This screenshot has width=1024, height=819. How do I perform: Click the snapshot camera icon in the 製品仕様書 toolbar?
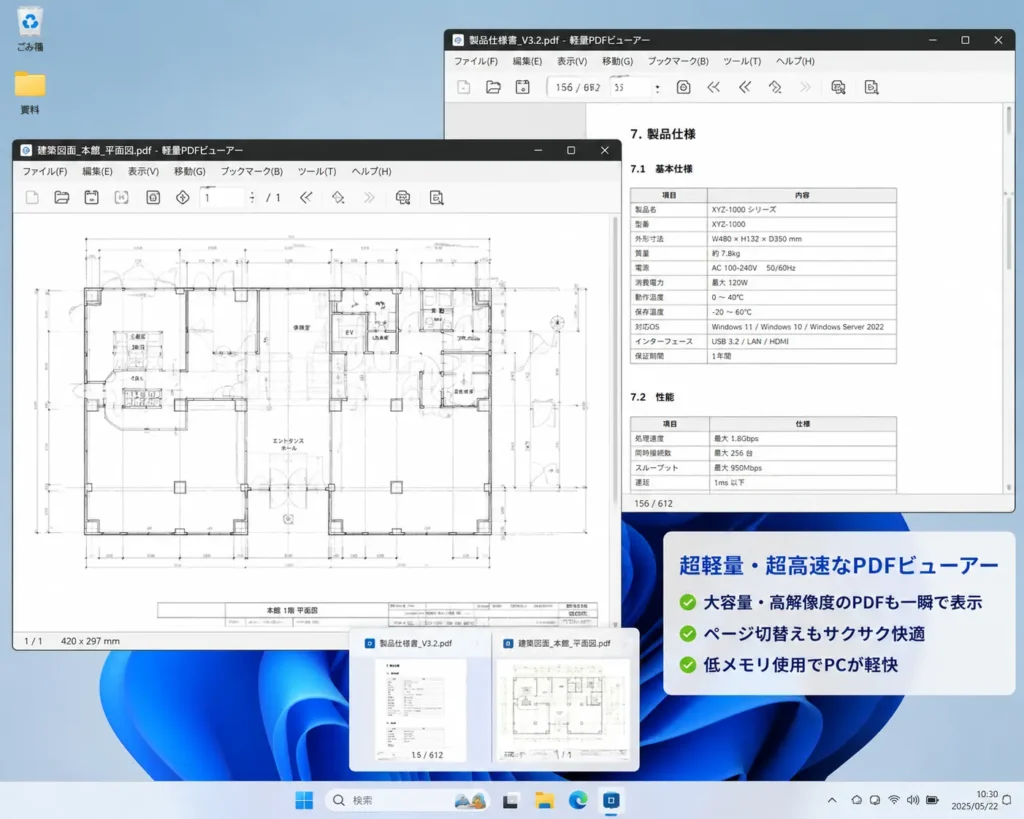(683, 87)
